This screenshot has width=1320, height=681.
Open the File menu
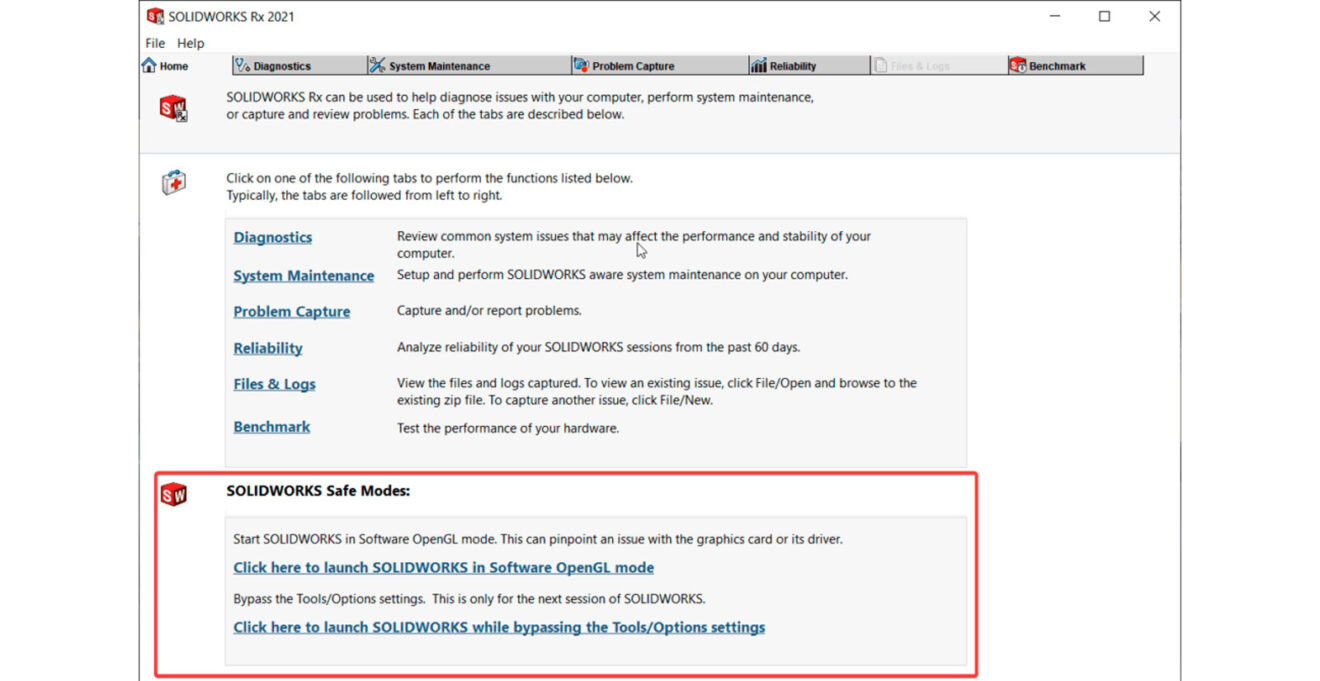click(155, 43)
